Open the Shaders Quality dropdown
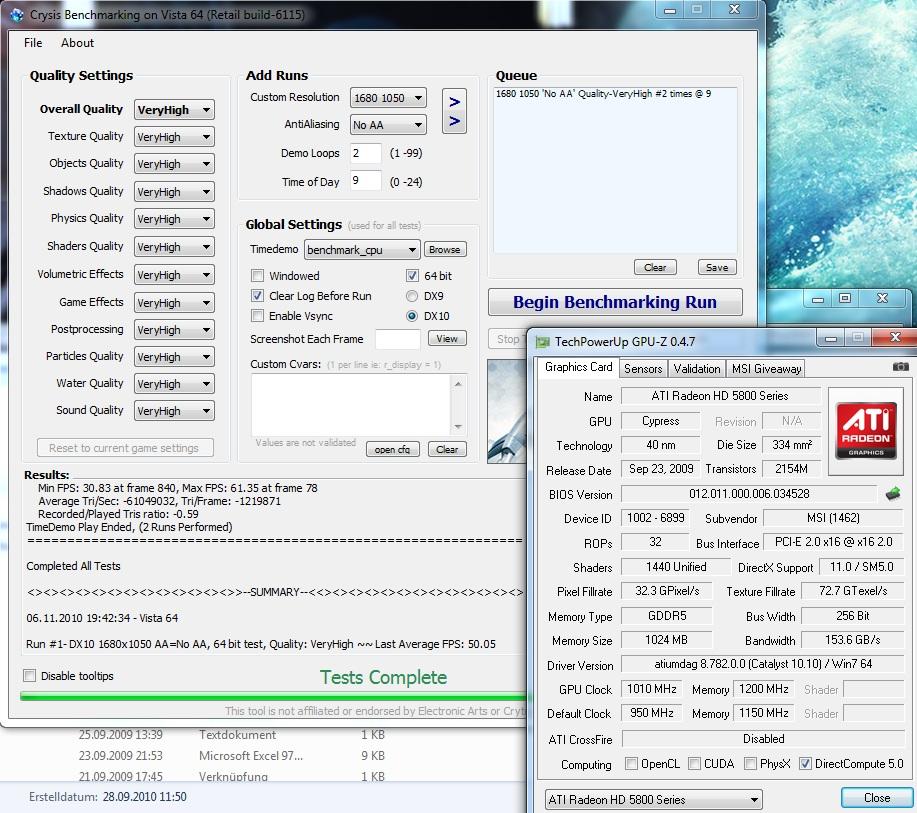Image resolution: width=917 pixels, height=813 pixels. (174, 247)
